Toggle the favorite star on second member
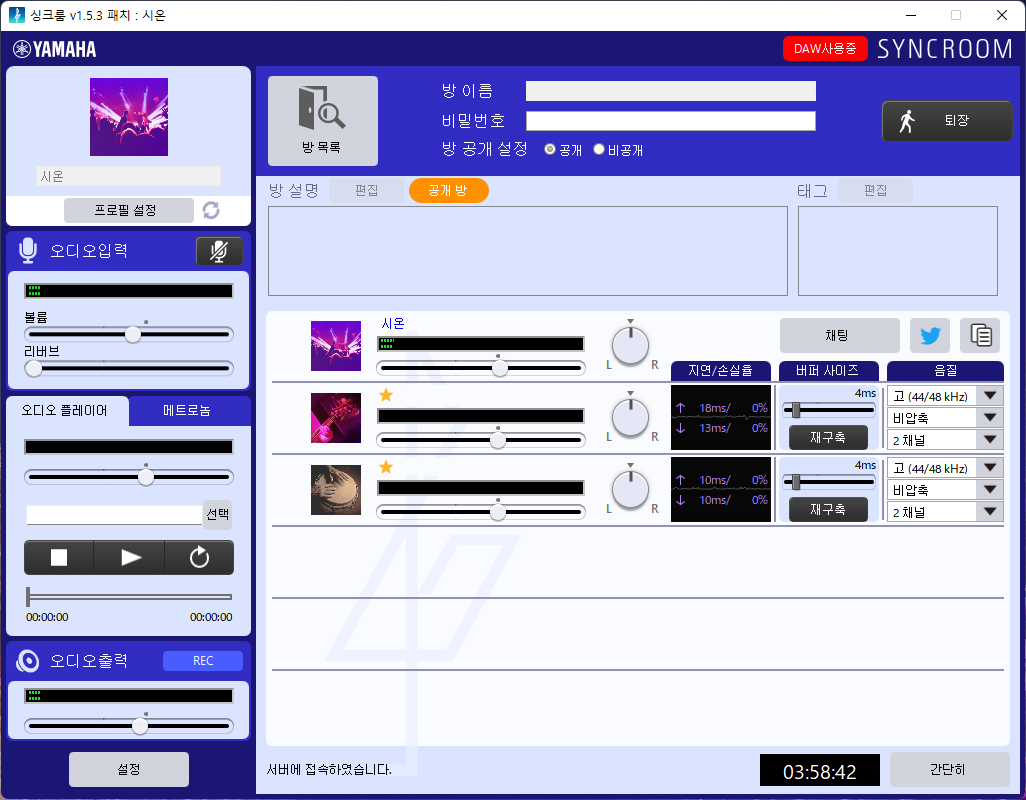1026x800 pixels. pyautogui.click(x=385, y=396)
